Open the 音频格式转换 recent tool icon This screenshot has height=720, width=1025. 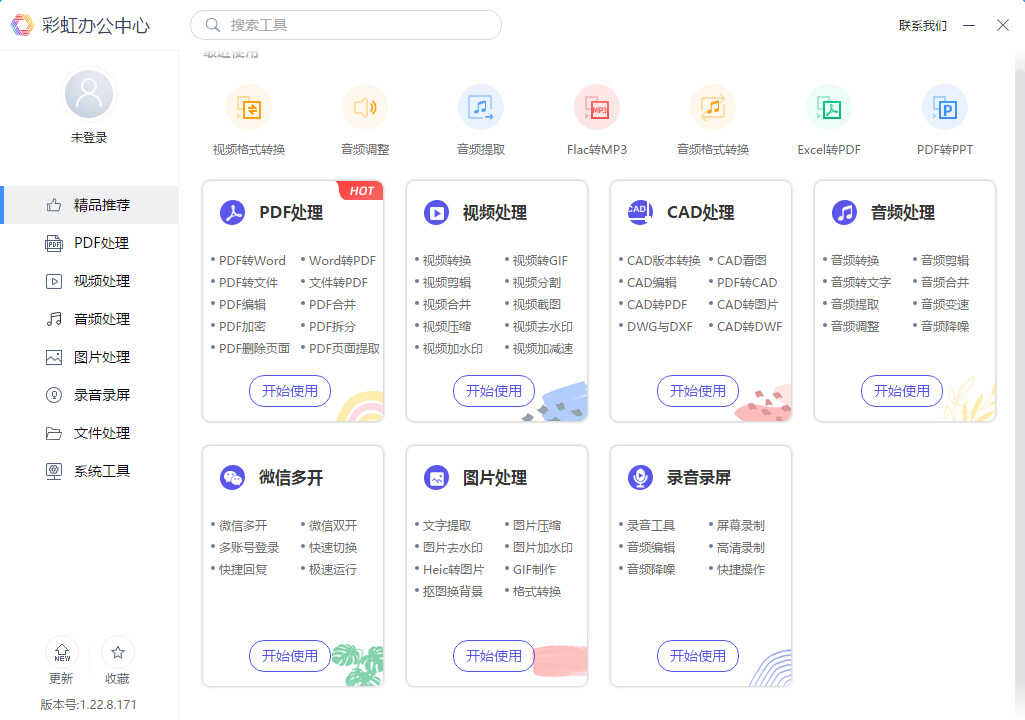(x=713, y=108)
